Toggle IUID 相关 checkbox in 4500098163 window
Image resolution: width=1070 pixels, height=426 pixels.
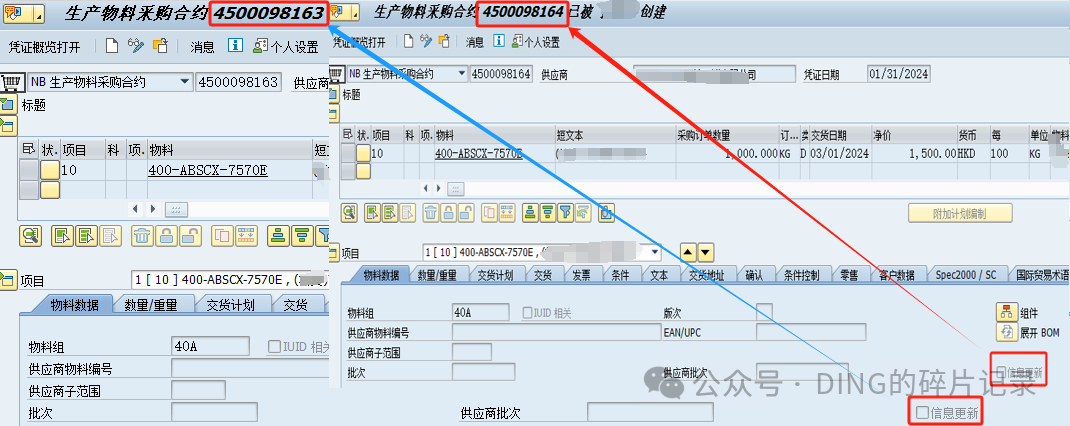(274, 347)
